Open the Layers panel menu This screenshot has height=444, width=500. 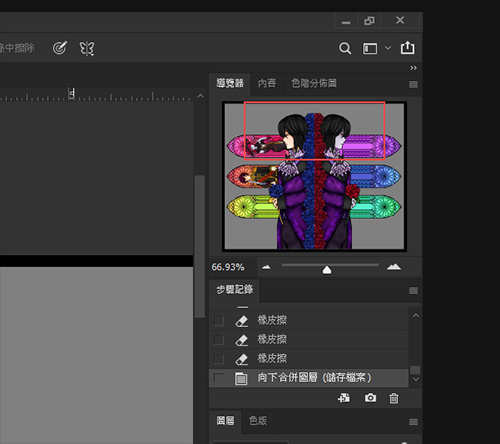tap(413, 422)
